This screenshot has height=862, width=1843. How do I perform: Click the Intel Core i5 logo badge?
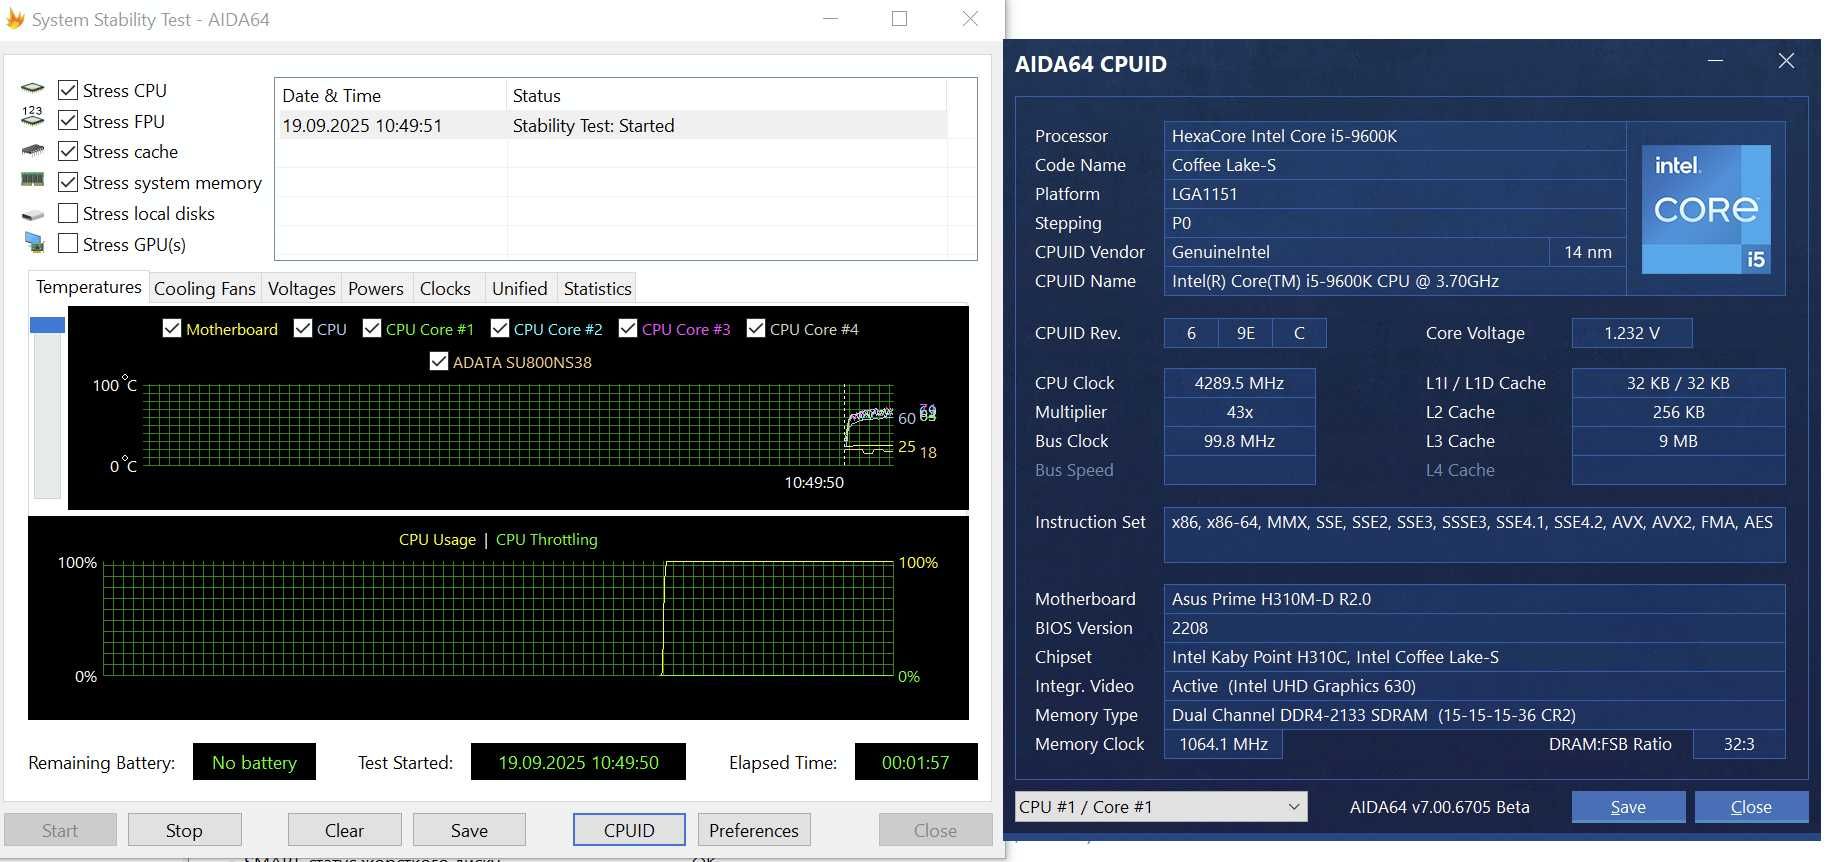pos(1706,209)
